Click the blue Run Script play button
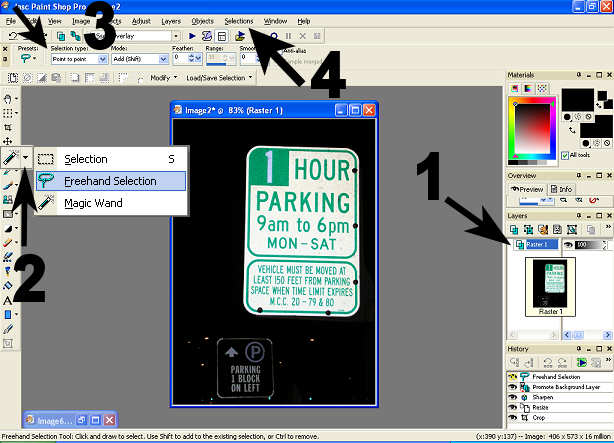 click(192, 36)
